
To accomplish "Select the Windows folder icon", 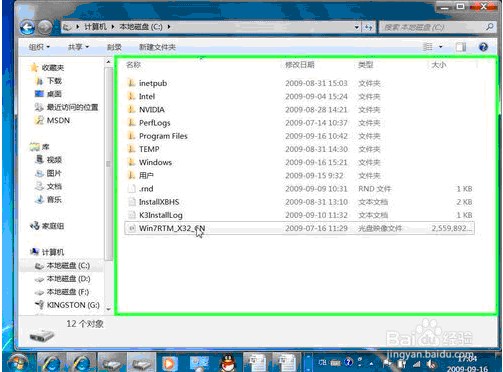I will point(132,162).
